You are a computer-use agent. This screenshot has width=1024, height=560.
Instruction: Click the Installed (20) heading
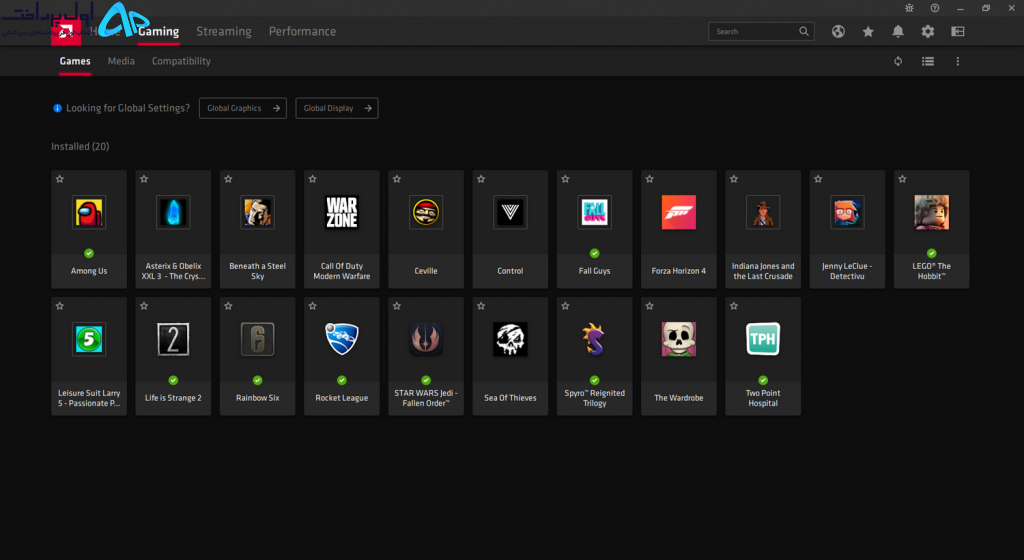point(80,146)
